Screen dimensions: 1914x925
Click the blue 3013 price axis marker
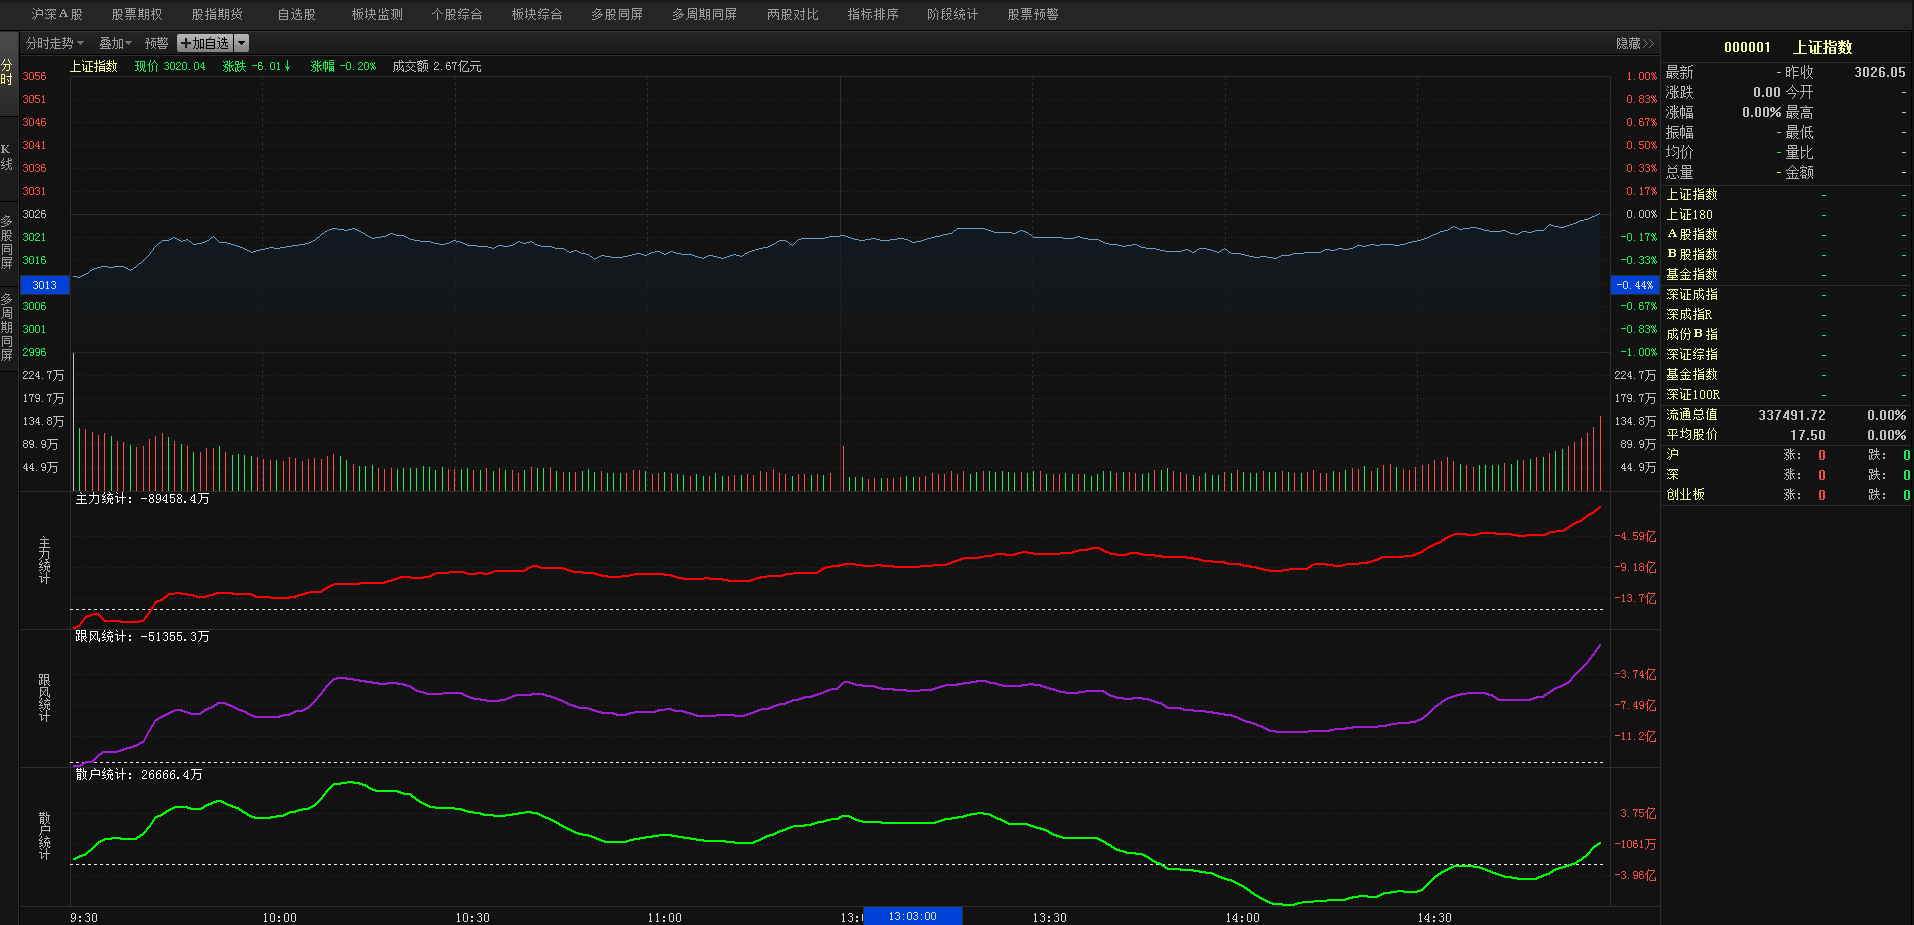(45, 285)
